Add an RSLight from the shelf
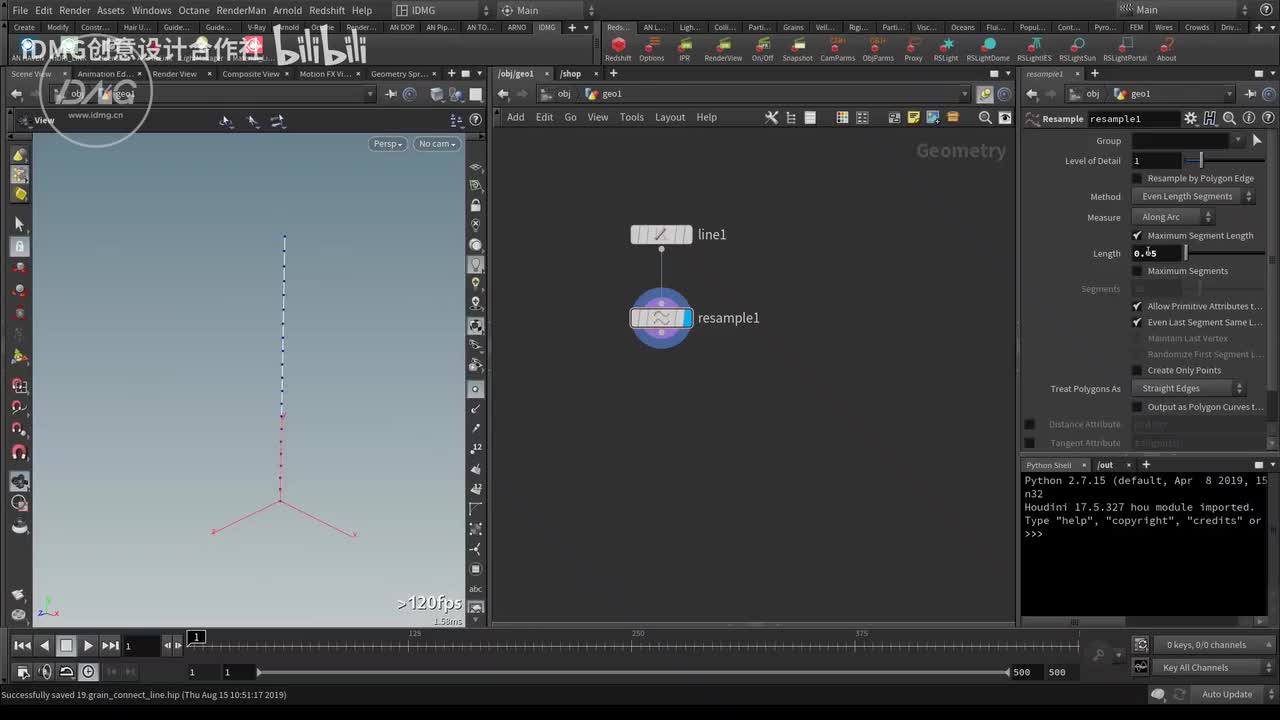The height and width of the screenshot is (720, 1280). tap(946, 50)
